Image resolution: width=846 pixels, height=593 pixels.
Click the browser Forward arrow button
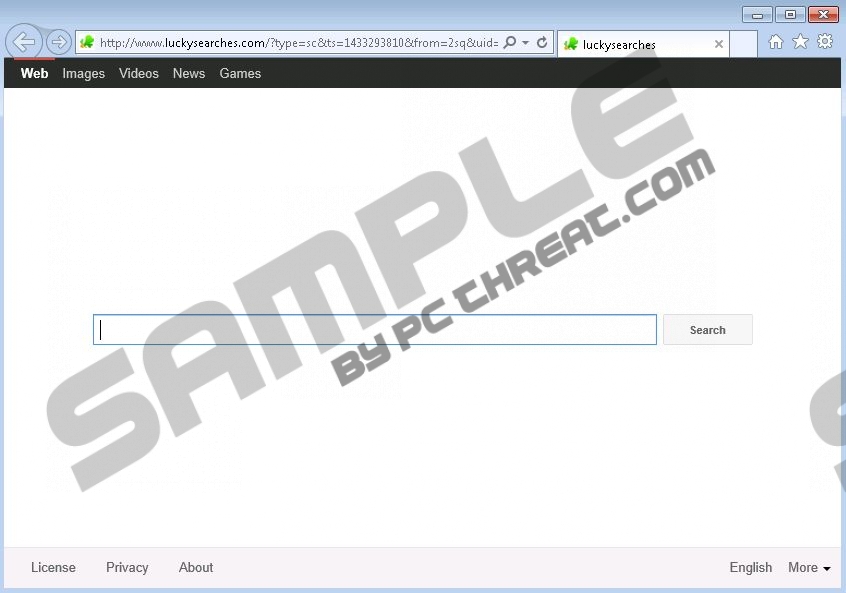[x=59, y=42]
